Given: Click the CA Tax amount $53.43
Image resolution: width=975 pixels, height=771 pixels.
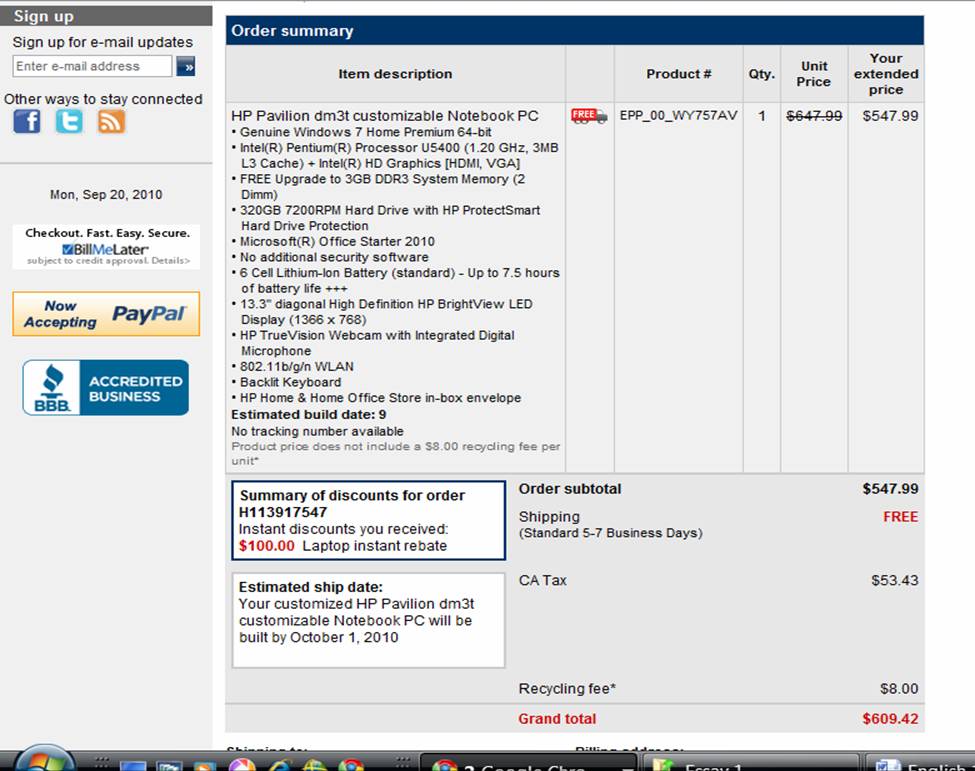Looking at the screenshot, I should pos(895,580).
